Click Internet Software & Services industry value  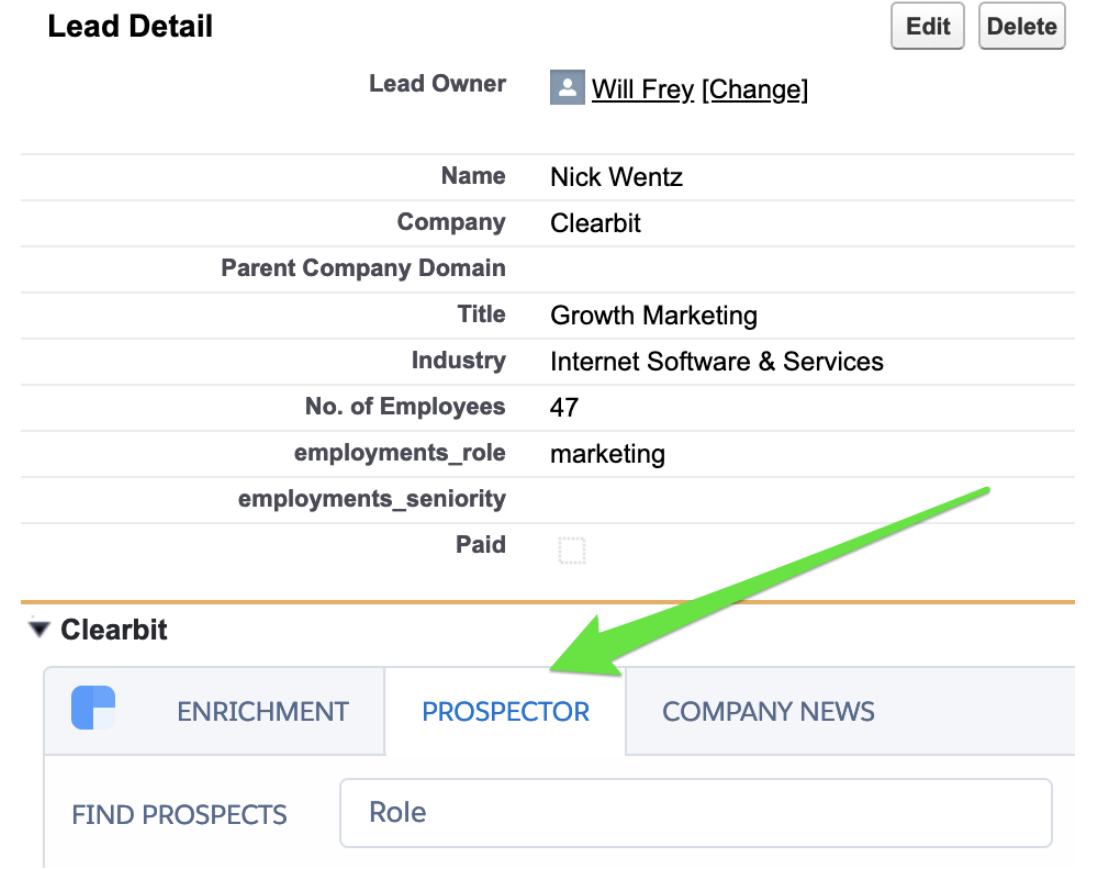[717, 361]
